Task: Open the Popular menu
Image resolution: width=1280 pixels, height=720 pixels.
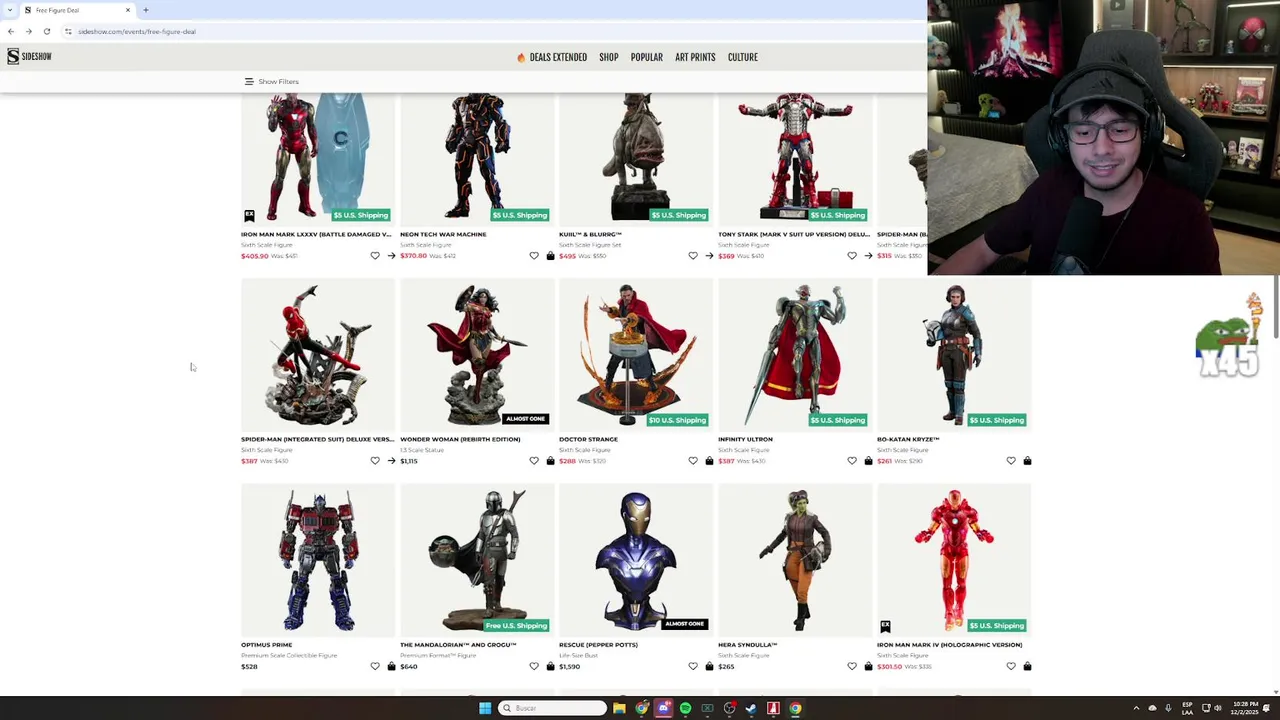Action: [647, 57]
